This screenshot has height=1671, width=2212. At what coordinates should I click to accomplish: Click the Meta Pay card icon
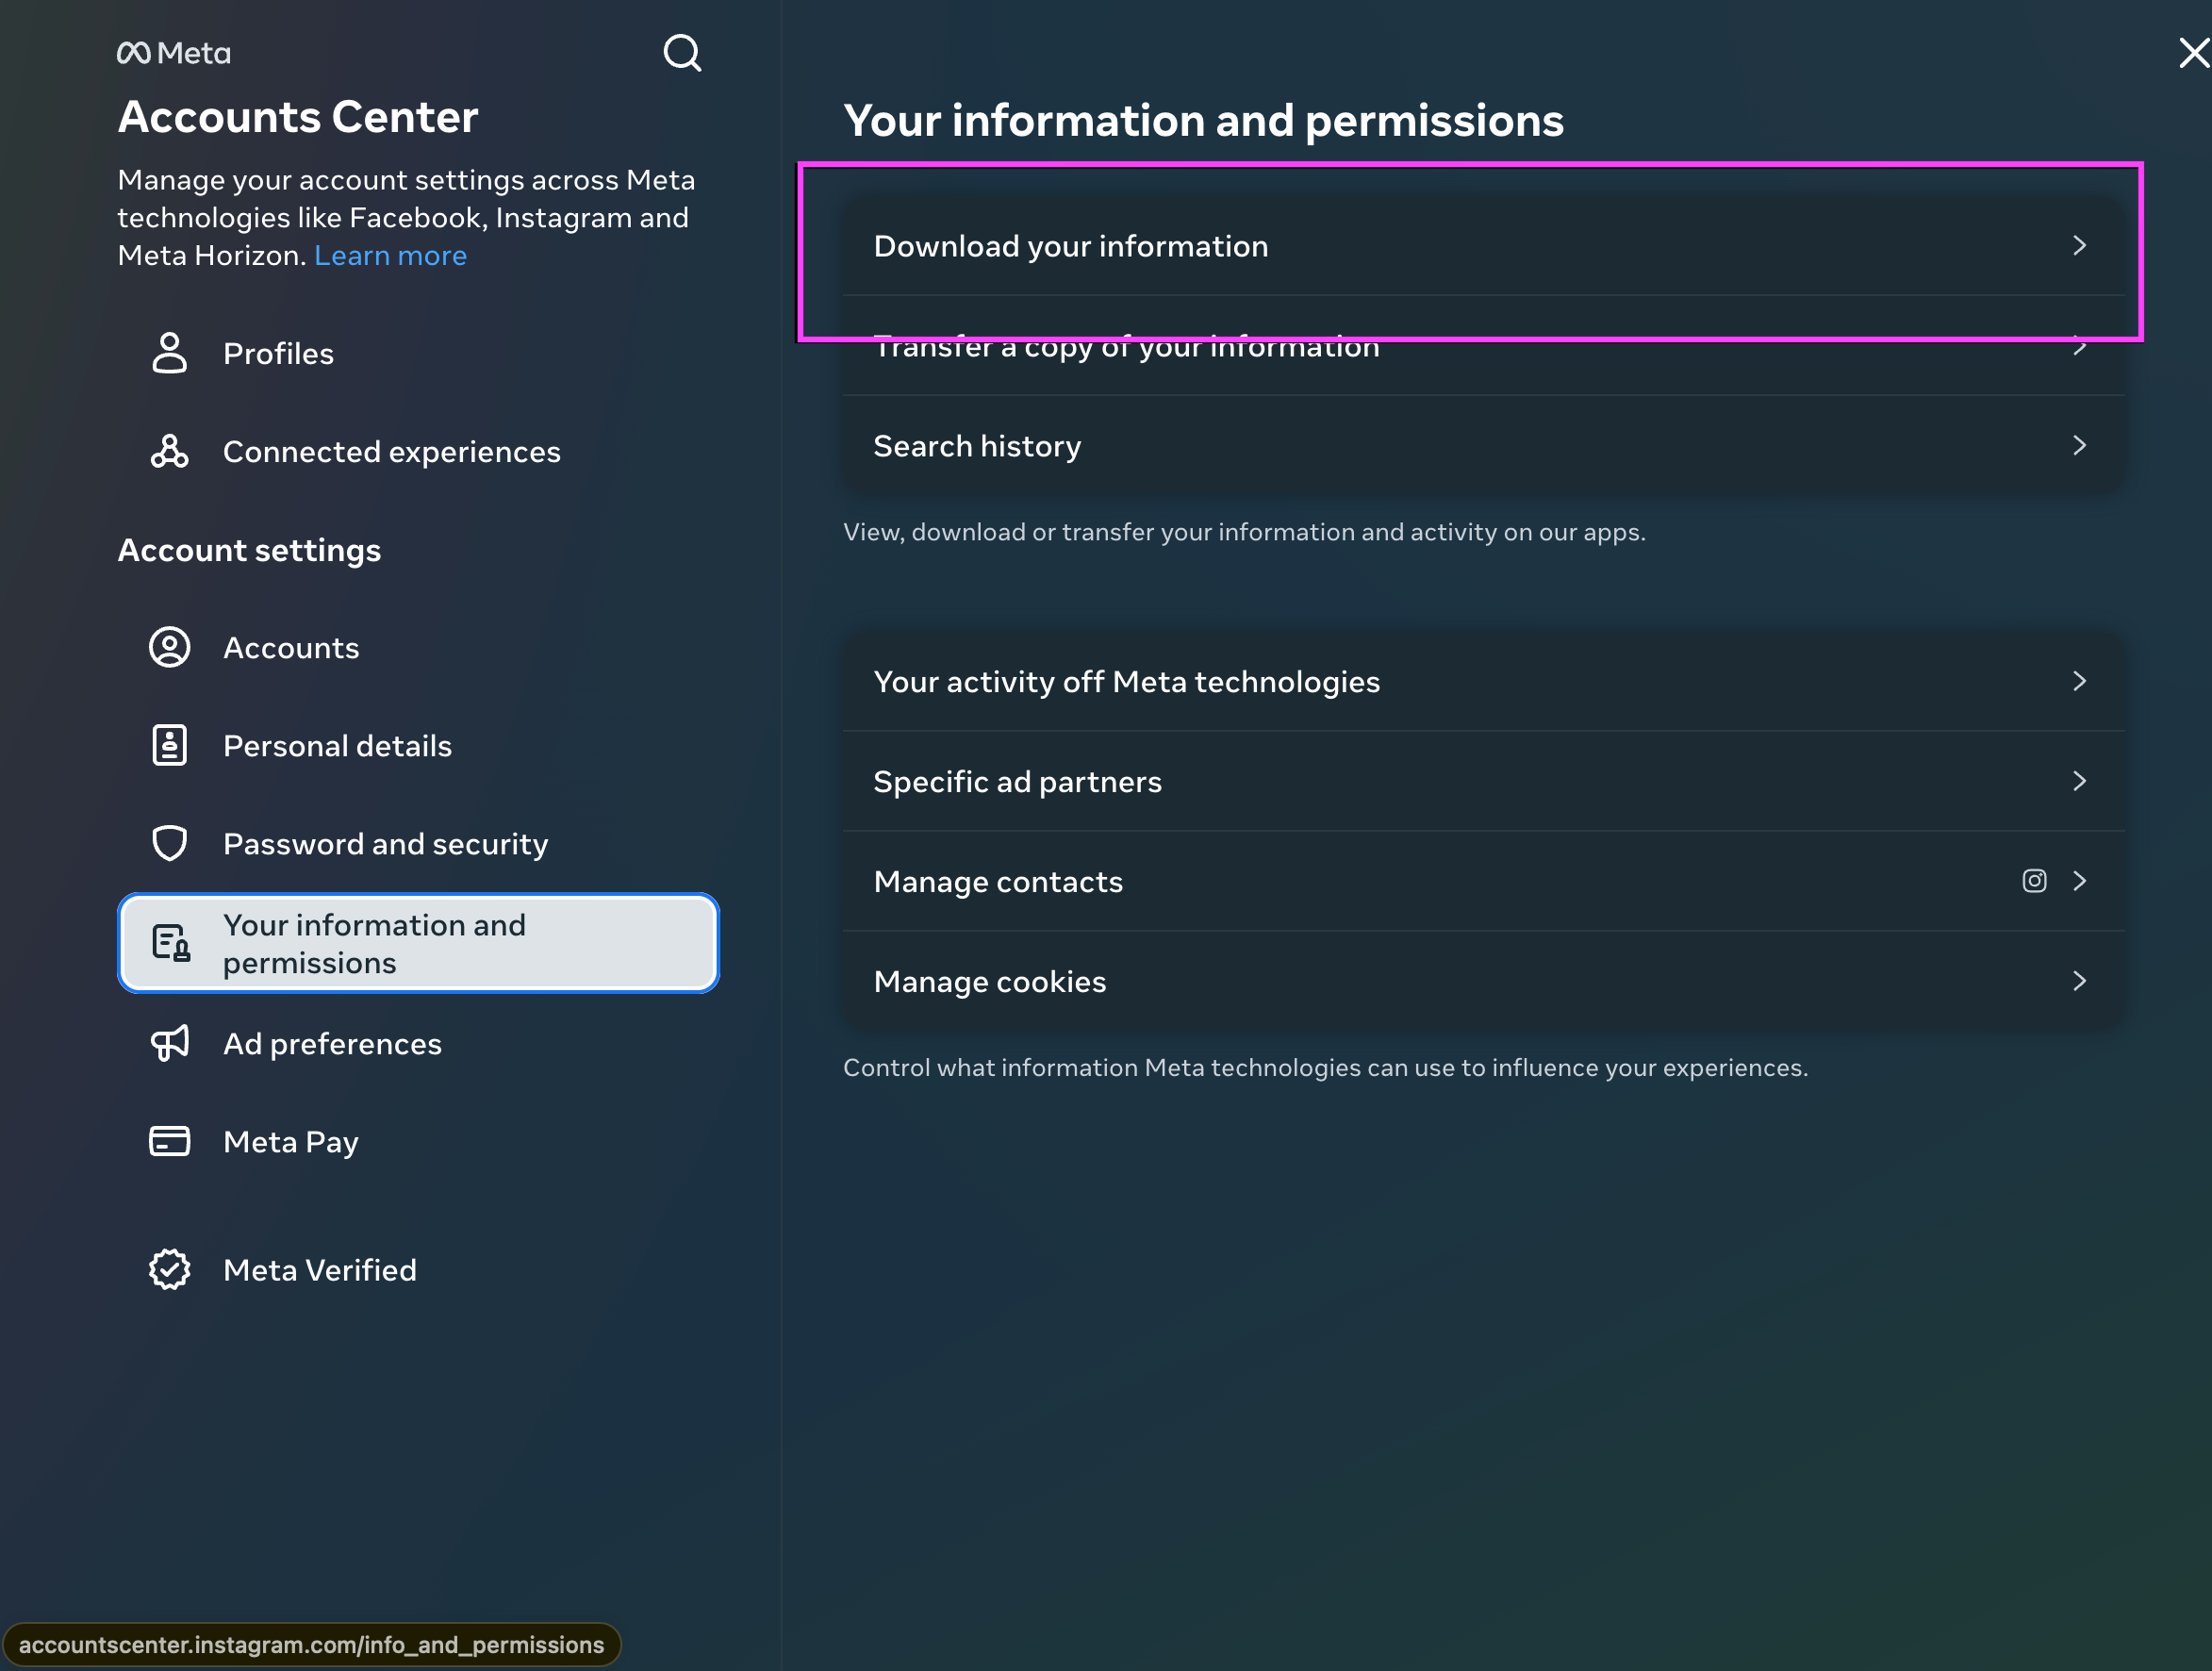(x=169, y=1141)
